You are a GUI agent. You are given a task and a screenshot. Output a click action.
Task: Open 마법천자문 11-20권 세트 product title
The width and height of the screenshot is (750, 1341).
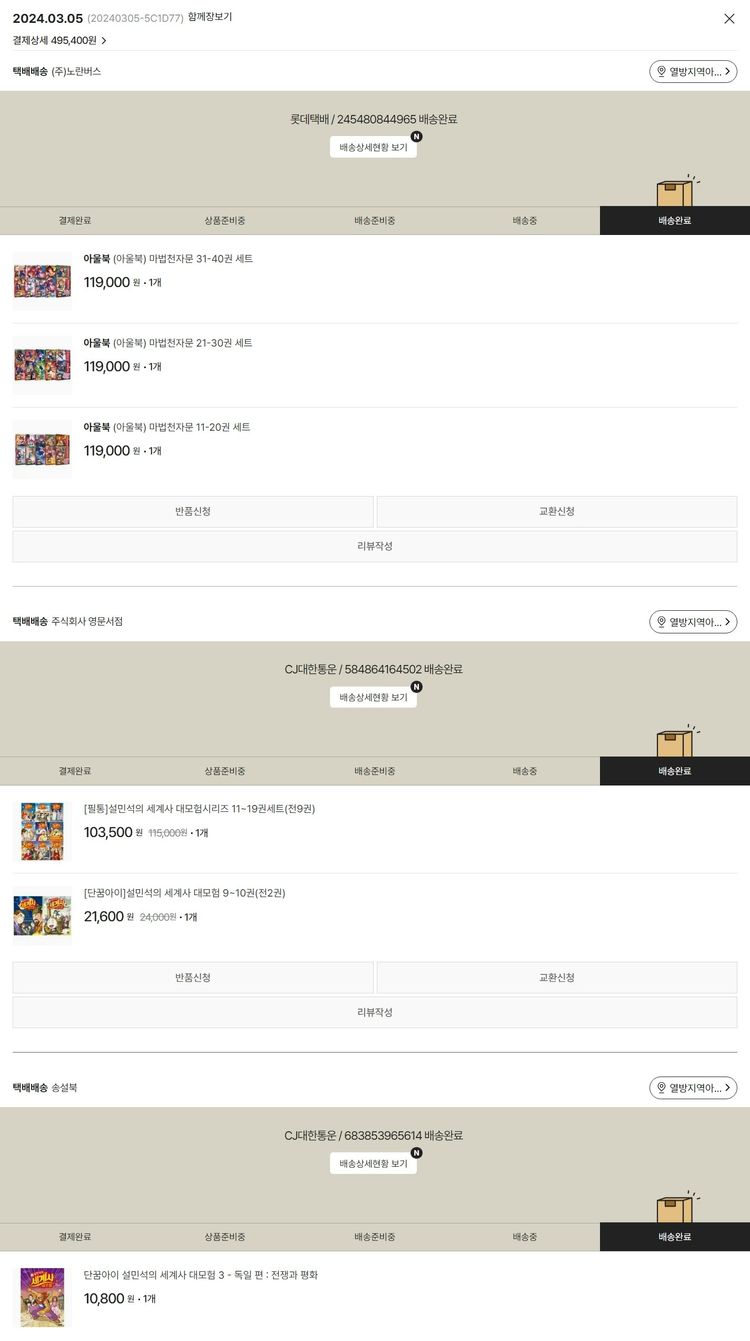(x=167, y=427)
